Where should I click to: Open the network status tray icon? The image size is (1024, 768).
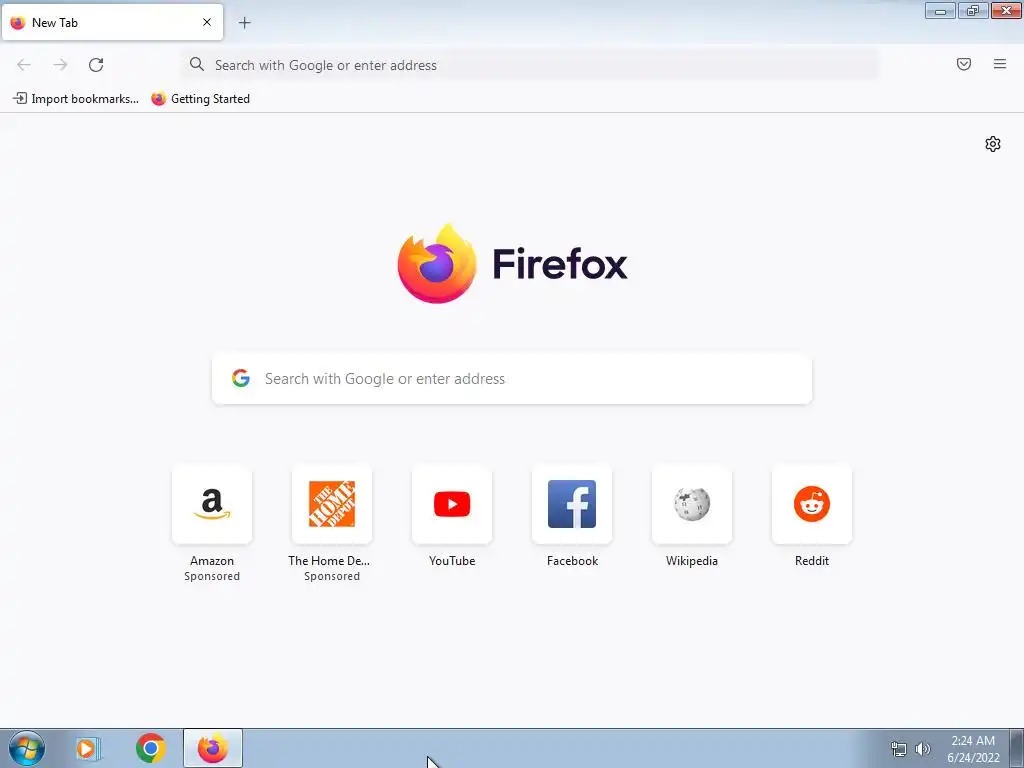(899, 749)
